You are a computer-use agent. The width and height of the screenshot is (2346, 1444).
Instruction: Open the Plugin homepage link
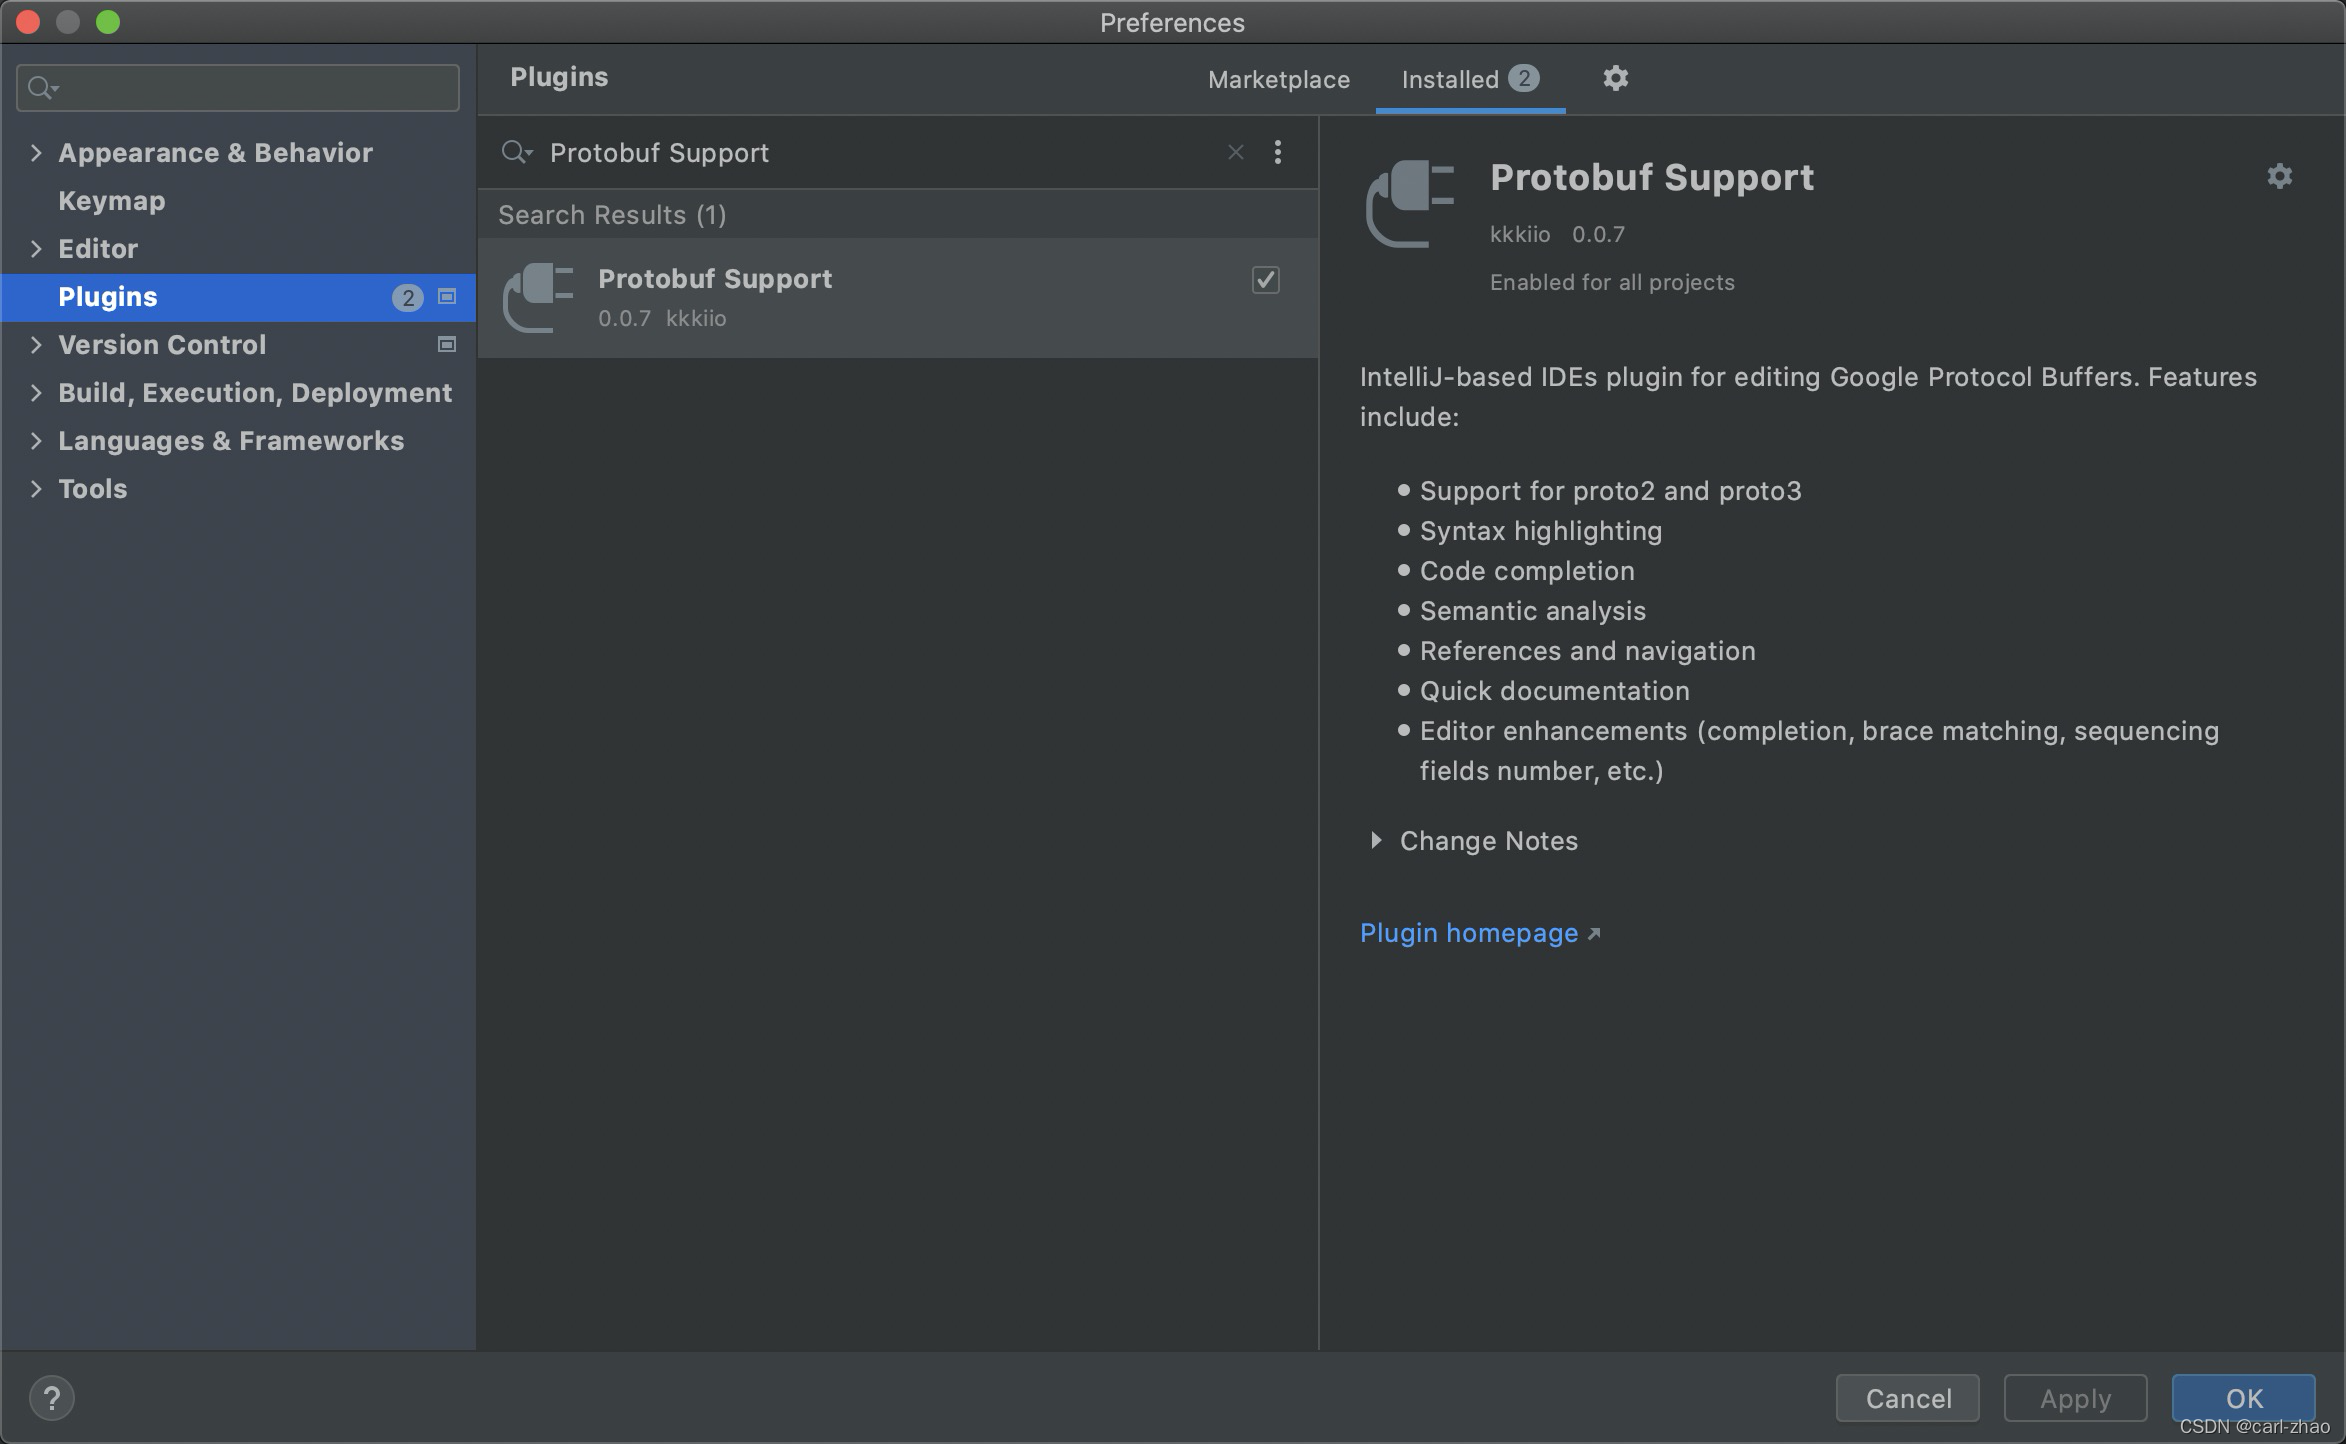pyautogui.click(x=1468, y=933)
